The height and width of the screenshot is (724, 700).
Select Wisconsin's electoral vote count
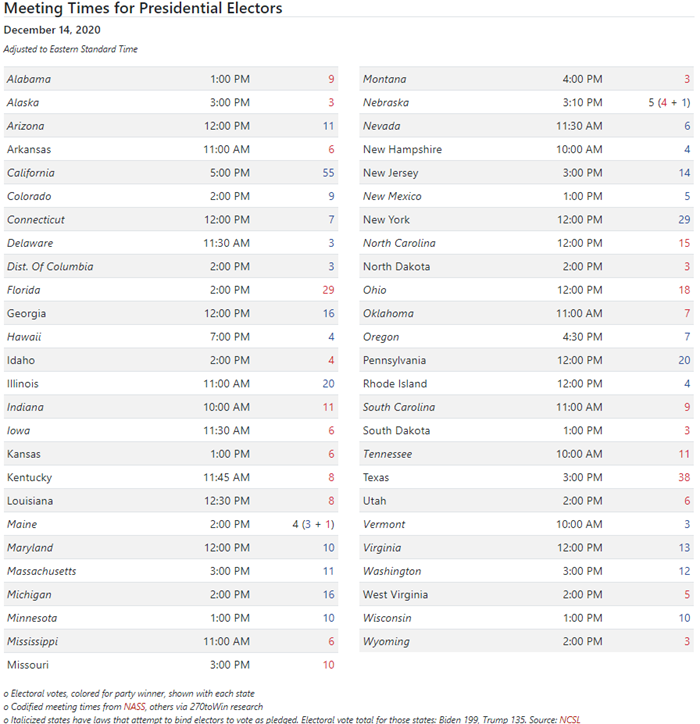click(684, 618)
